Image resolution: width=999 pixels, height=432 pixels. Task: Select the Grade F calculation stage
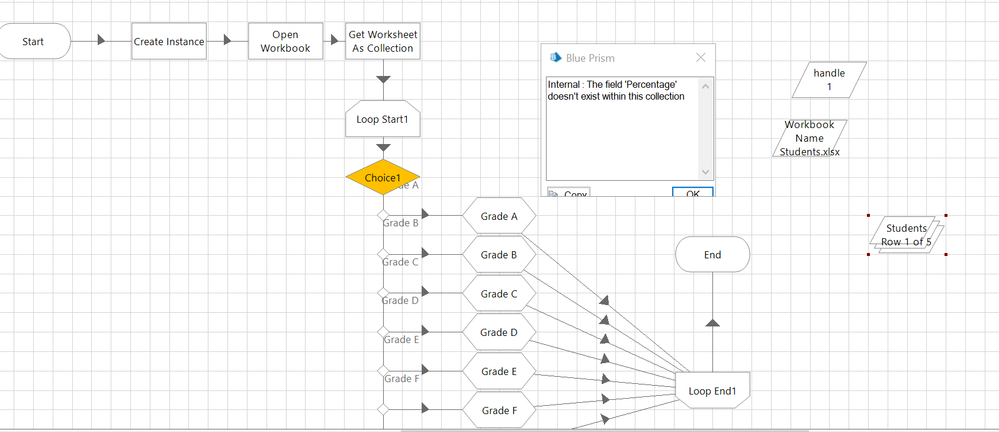499,410
